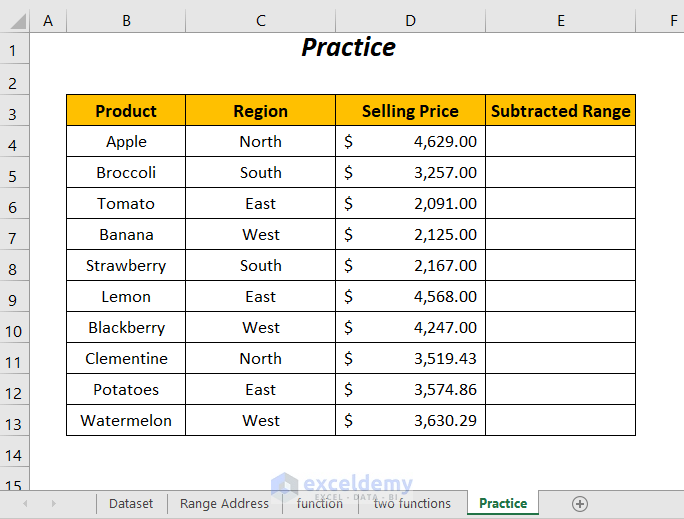The height and width of the screenshot is (519, 684).
Task: Switch to the two functions sheet tab
Action: pos(412,503)
